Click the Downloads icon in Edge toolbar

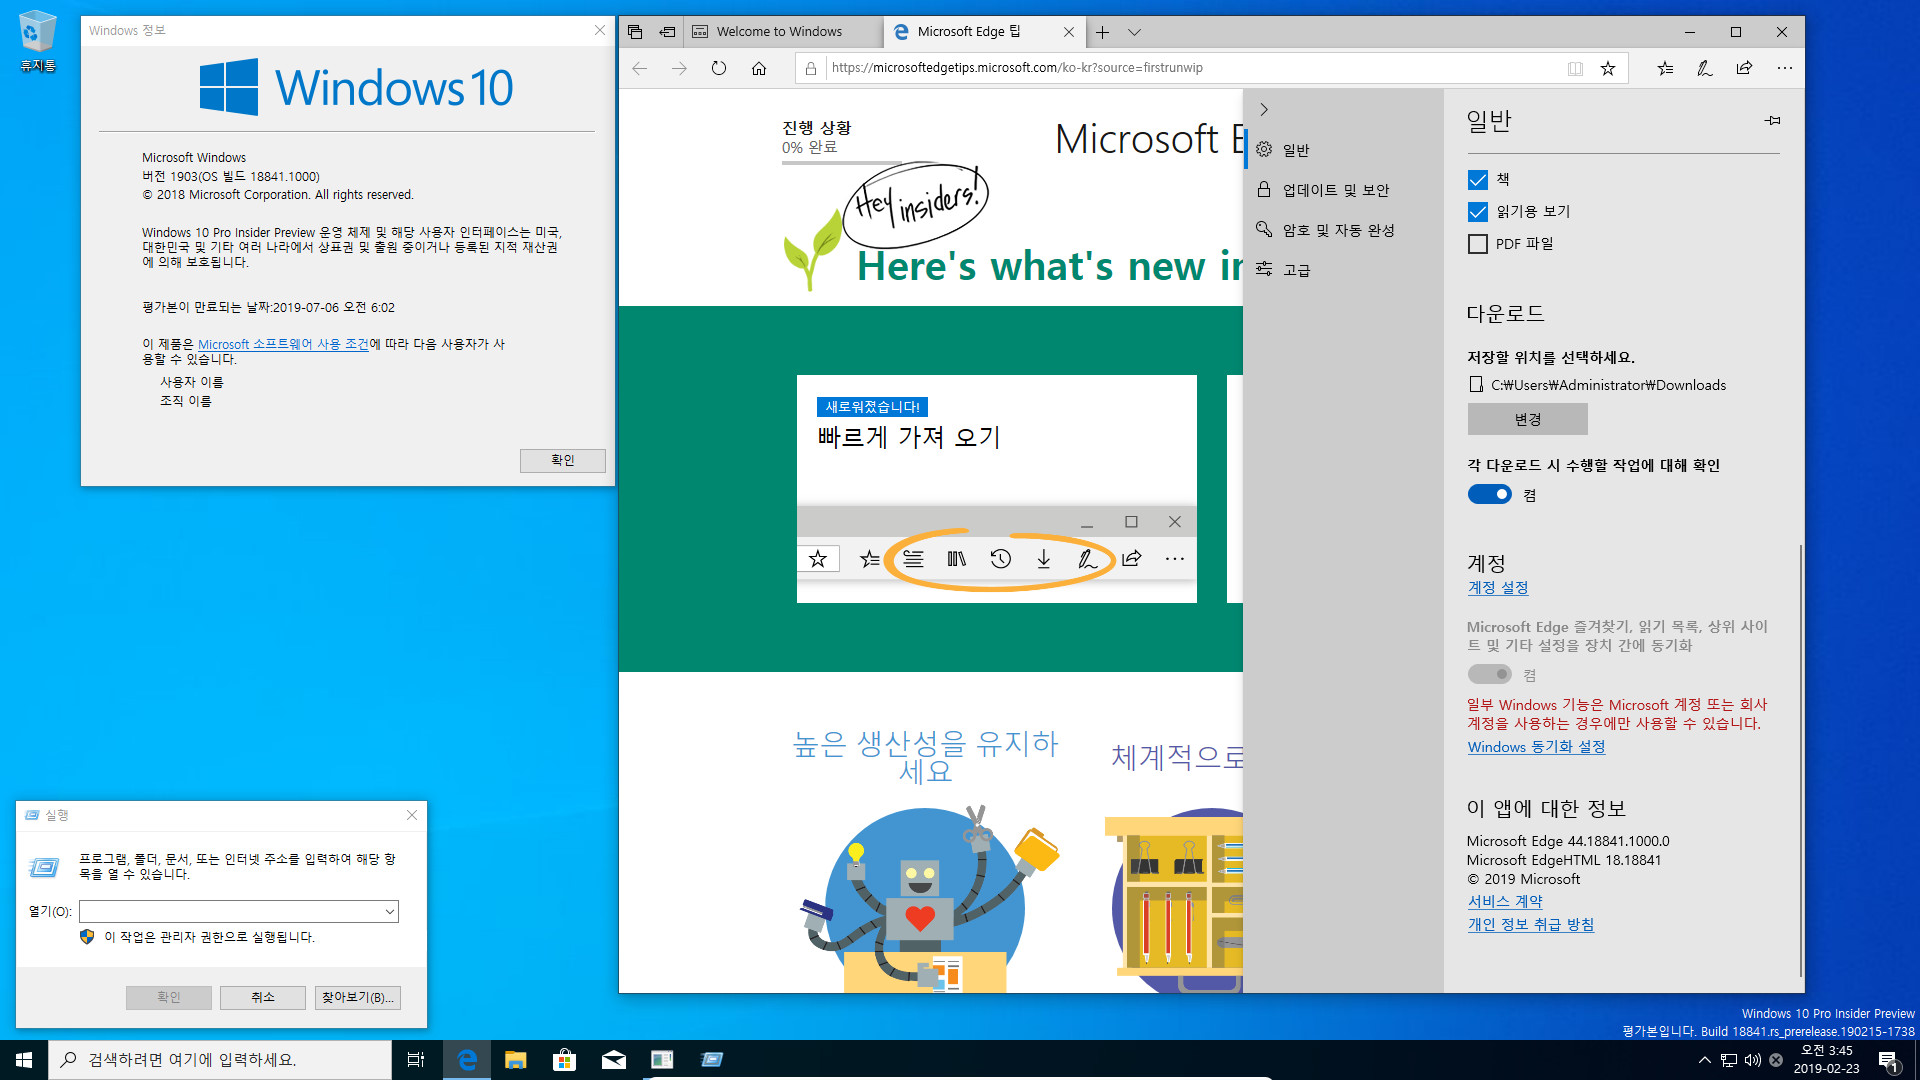[x=1044, y=559]
